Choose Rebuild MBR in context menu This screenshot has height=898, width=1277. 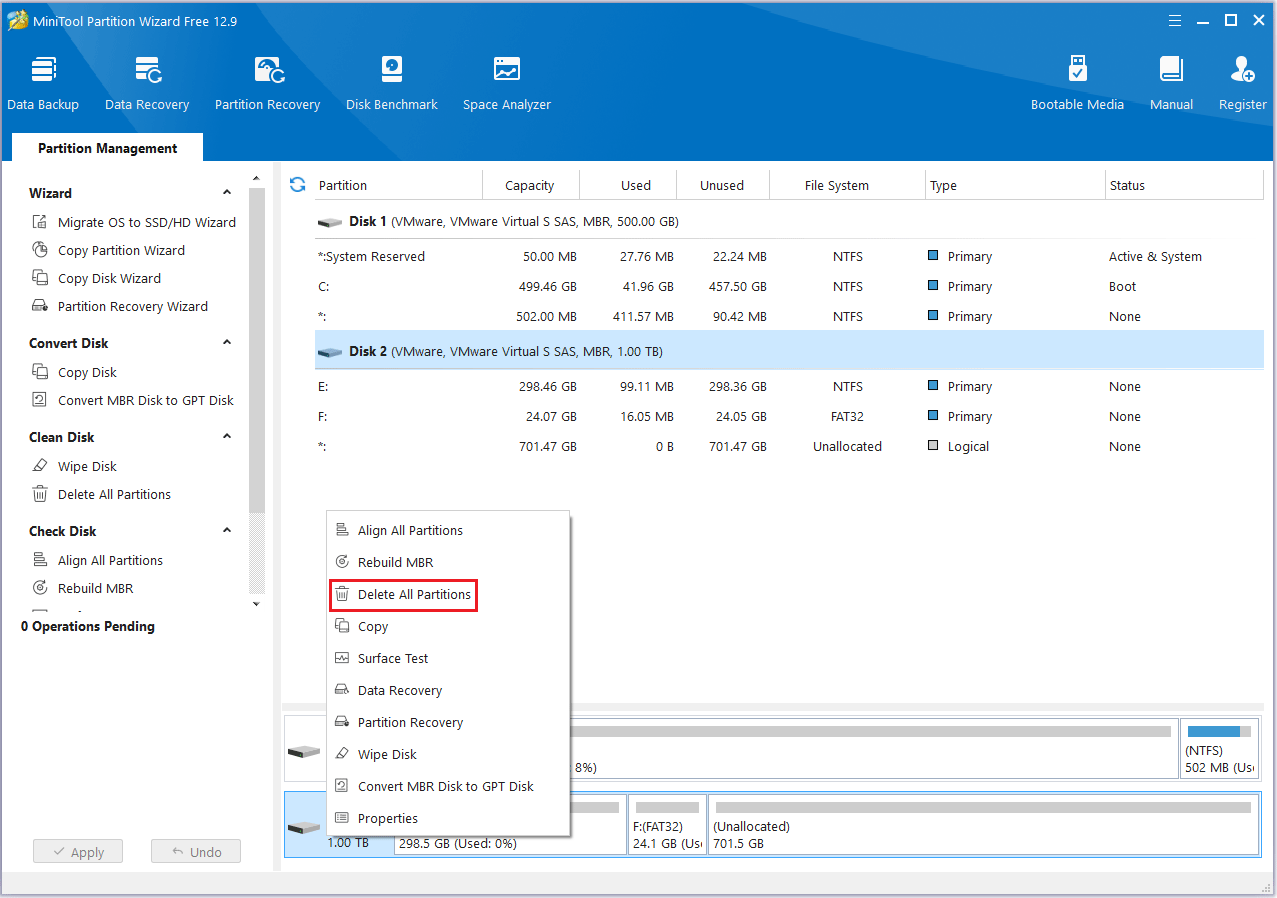click(448, 562)
